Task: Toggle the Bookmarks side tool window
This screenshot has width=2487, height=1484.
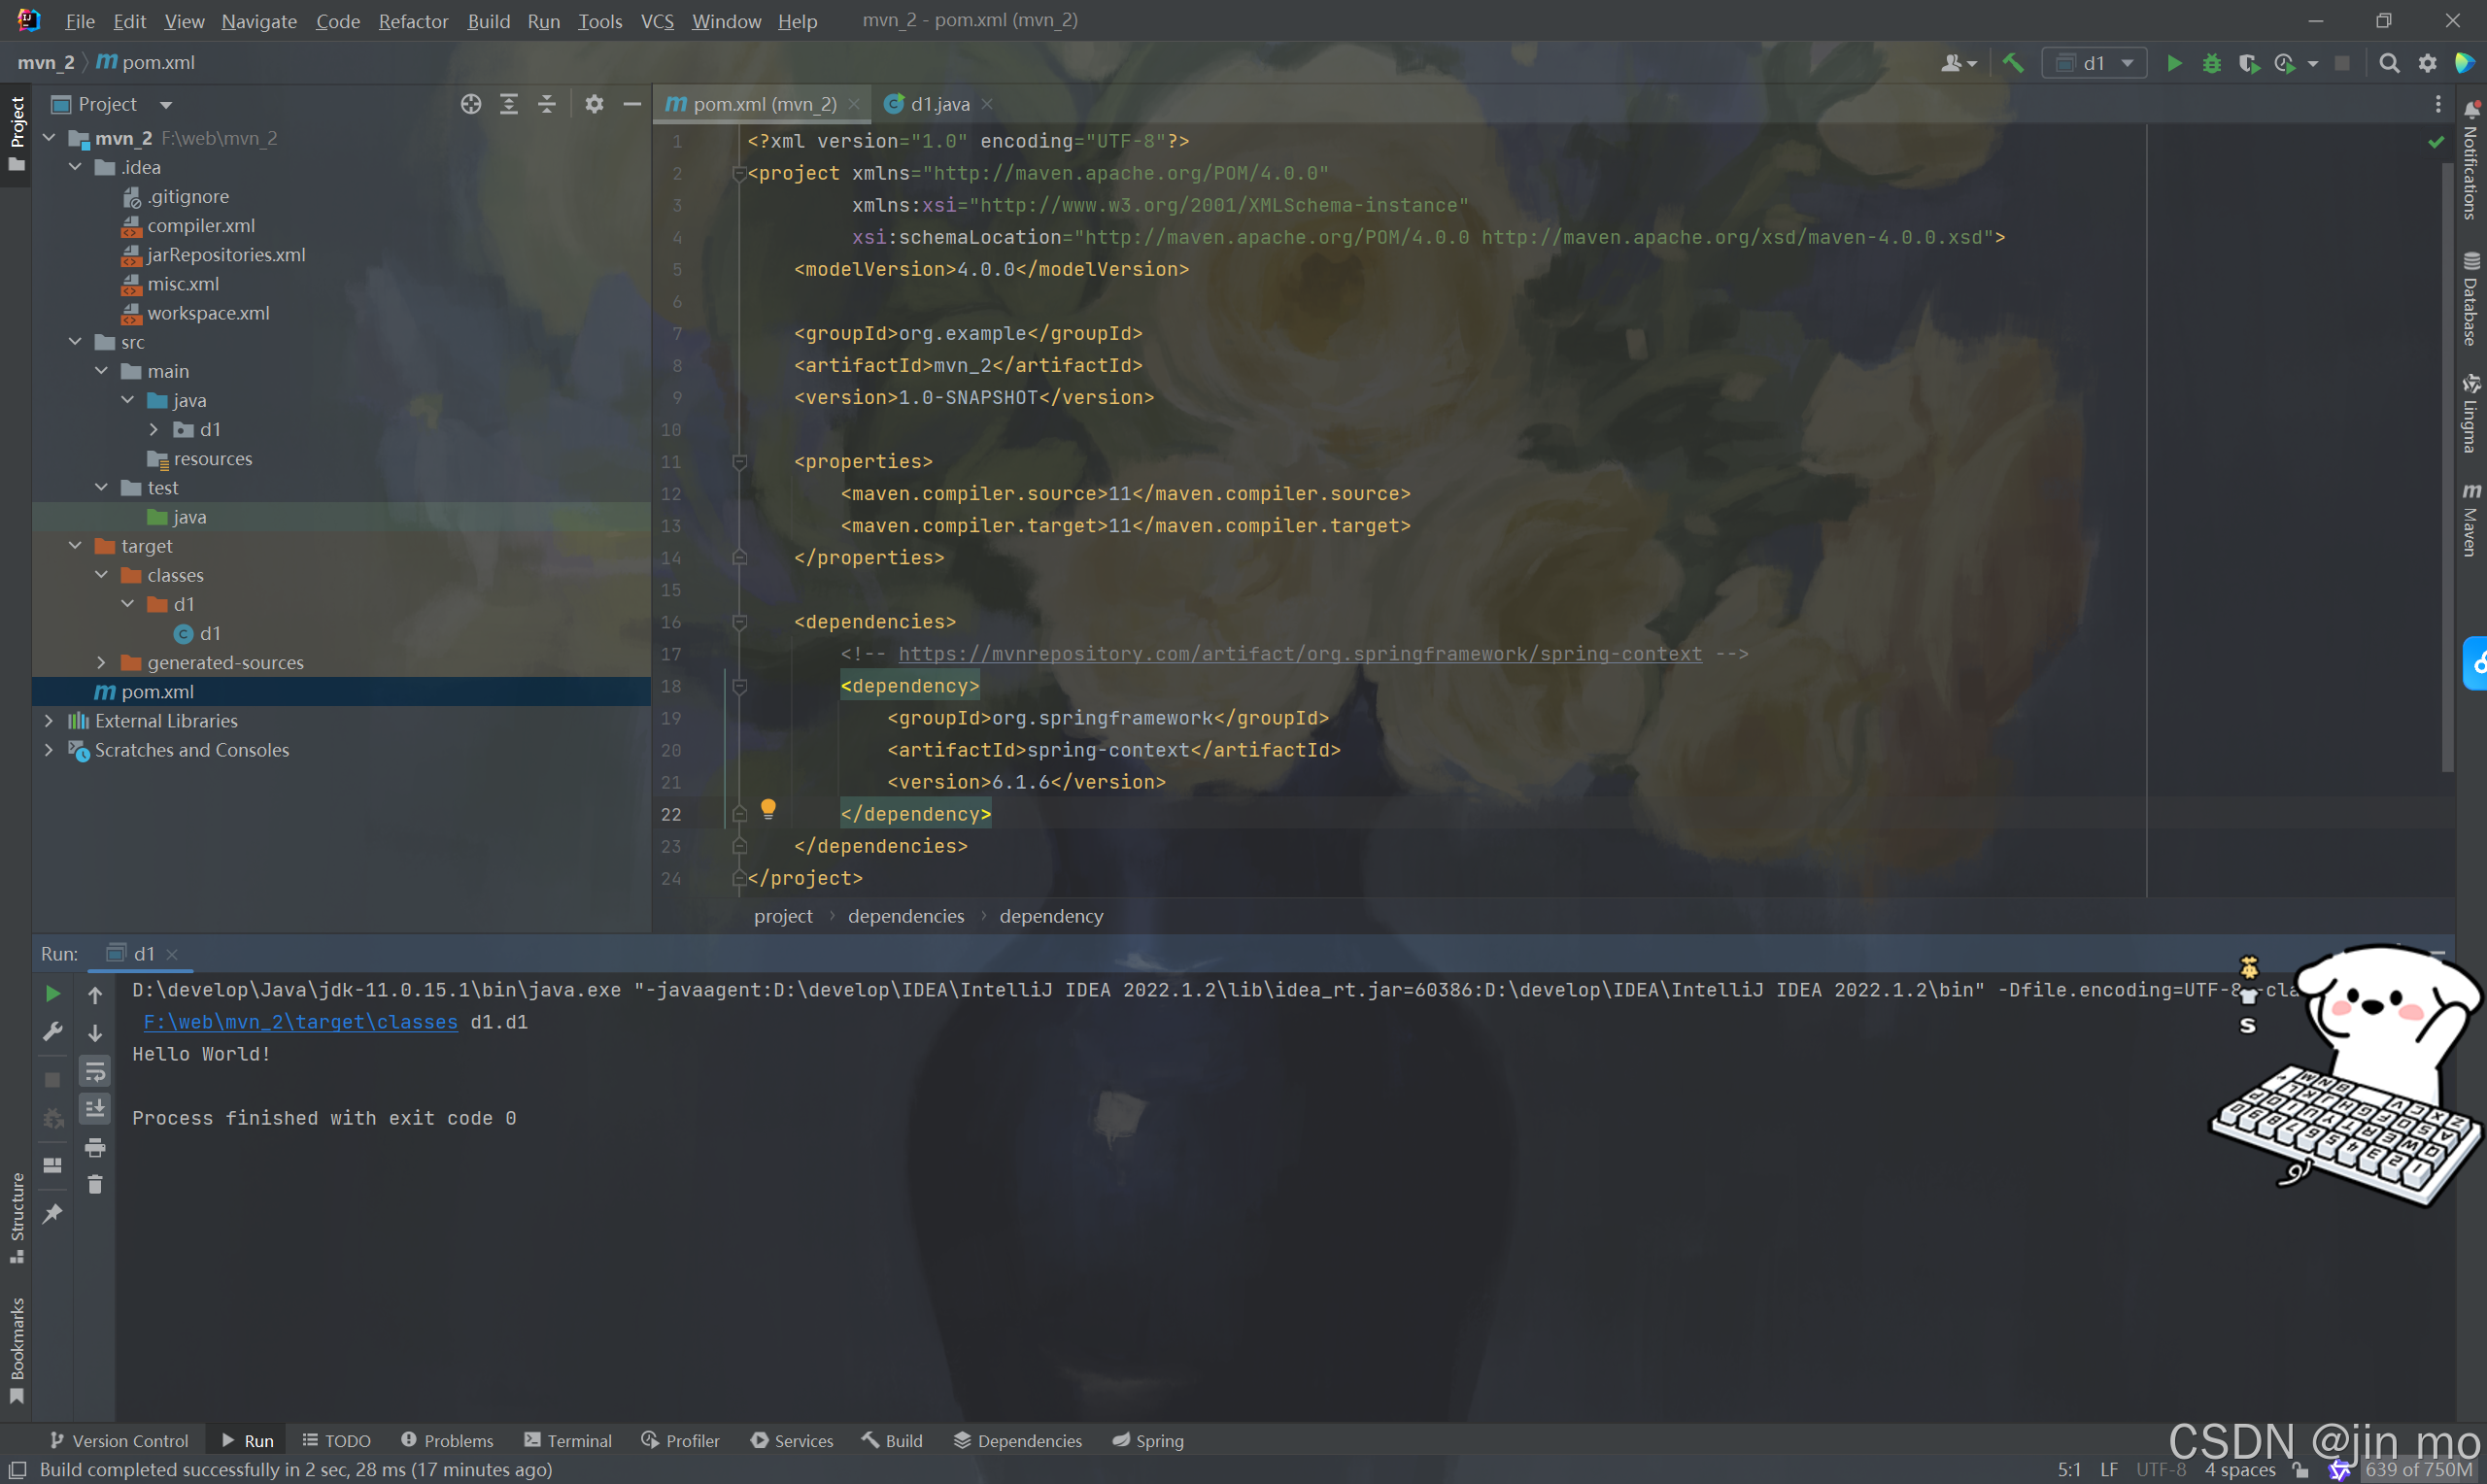Action: tap(16, 1350)
